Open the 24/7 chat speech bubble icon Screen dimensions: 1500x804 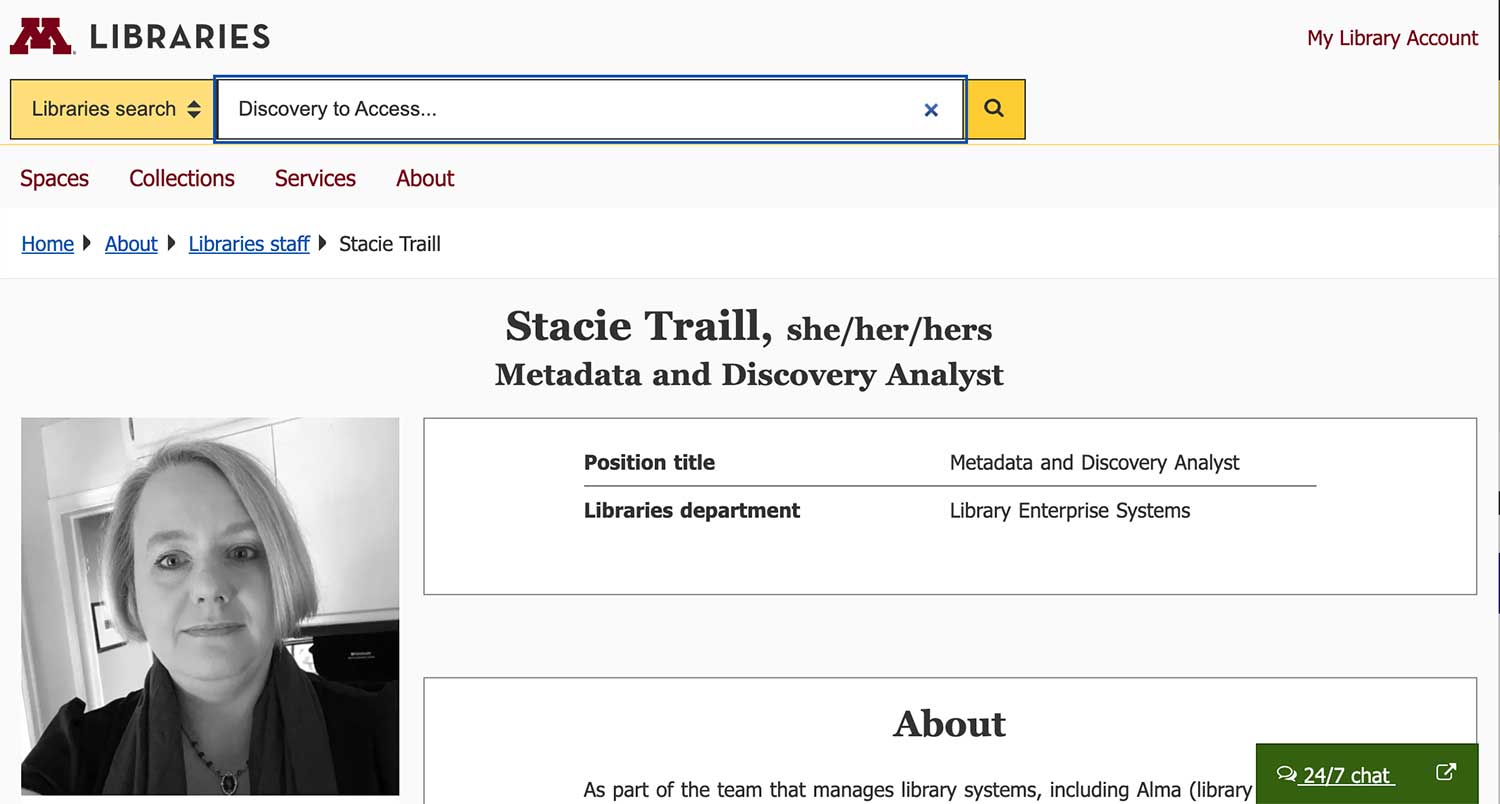(x=1287, y=774)
